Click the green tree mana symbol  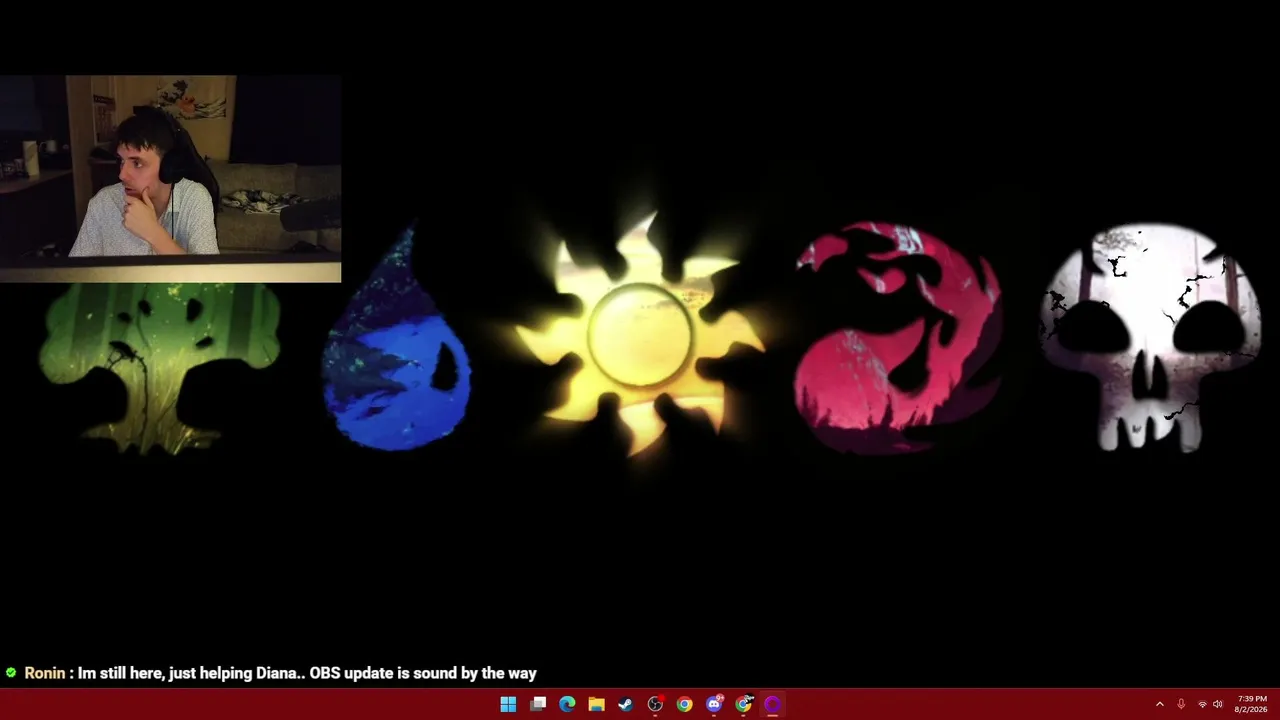[158, 368]
